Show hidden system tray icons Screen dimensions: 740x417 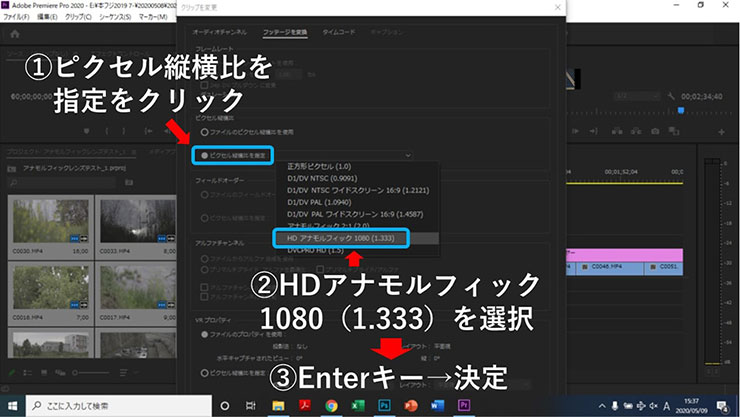point(602,406)
